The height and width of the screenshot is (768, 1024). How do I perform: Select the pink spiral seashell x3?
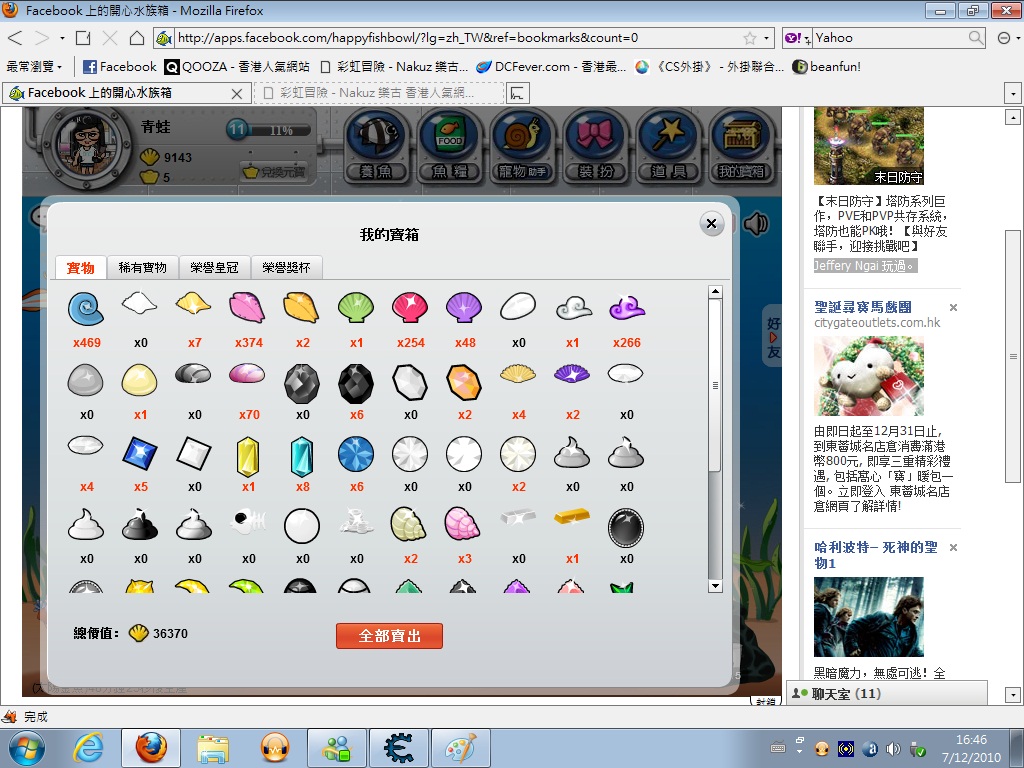(x=462, y=524)
